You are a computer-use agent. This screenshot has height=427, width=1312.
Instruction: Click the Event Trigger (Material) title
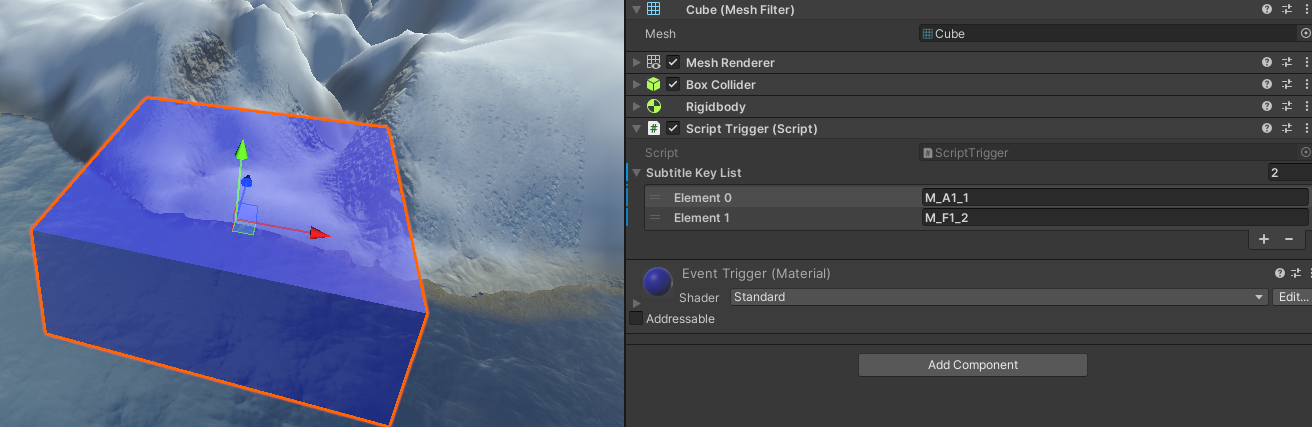(x=756, y=273)
